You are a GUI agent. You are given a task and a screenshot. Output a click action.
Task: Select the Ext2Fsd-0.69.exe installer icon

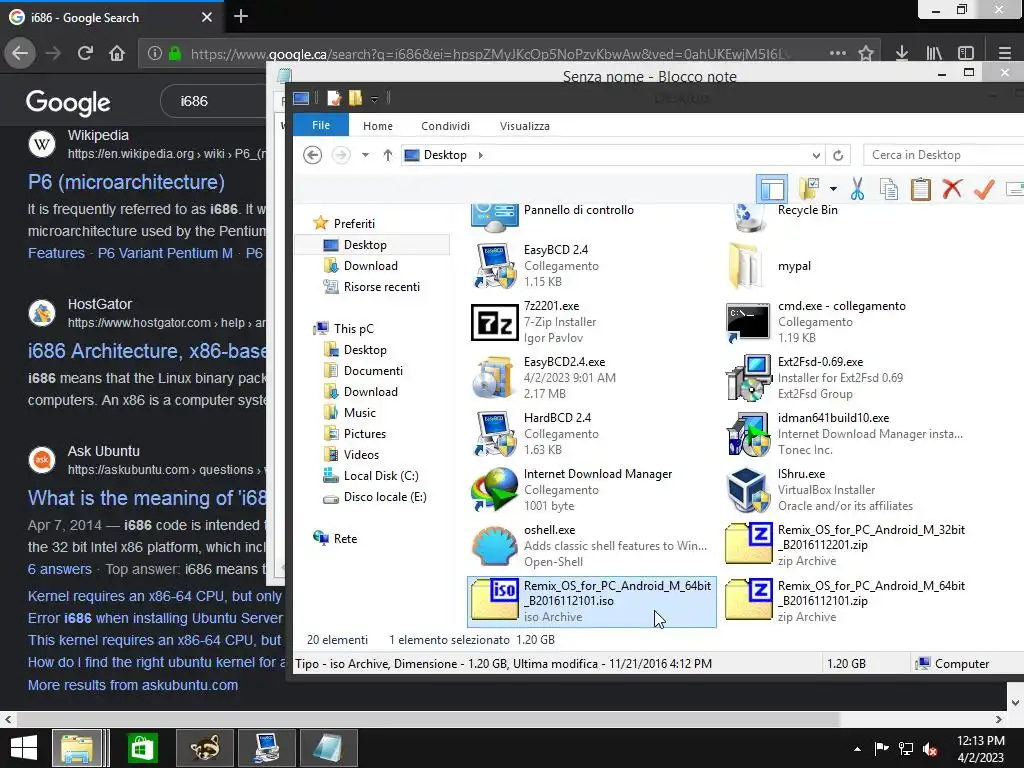pyautogui.click(x=748, y=377)
